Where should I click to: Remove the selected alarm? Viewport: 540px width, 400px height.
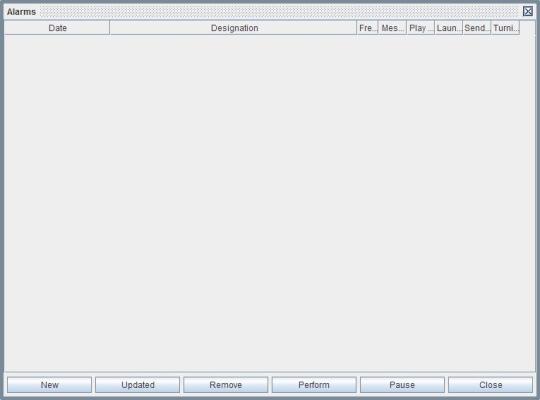point(226,384)
